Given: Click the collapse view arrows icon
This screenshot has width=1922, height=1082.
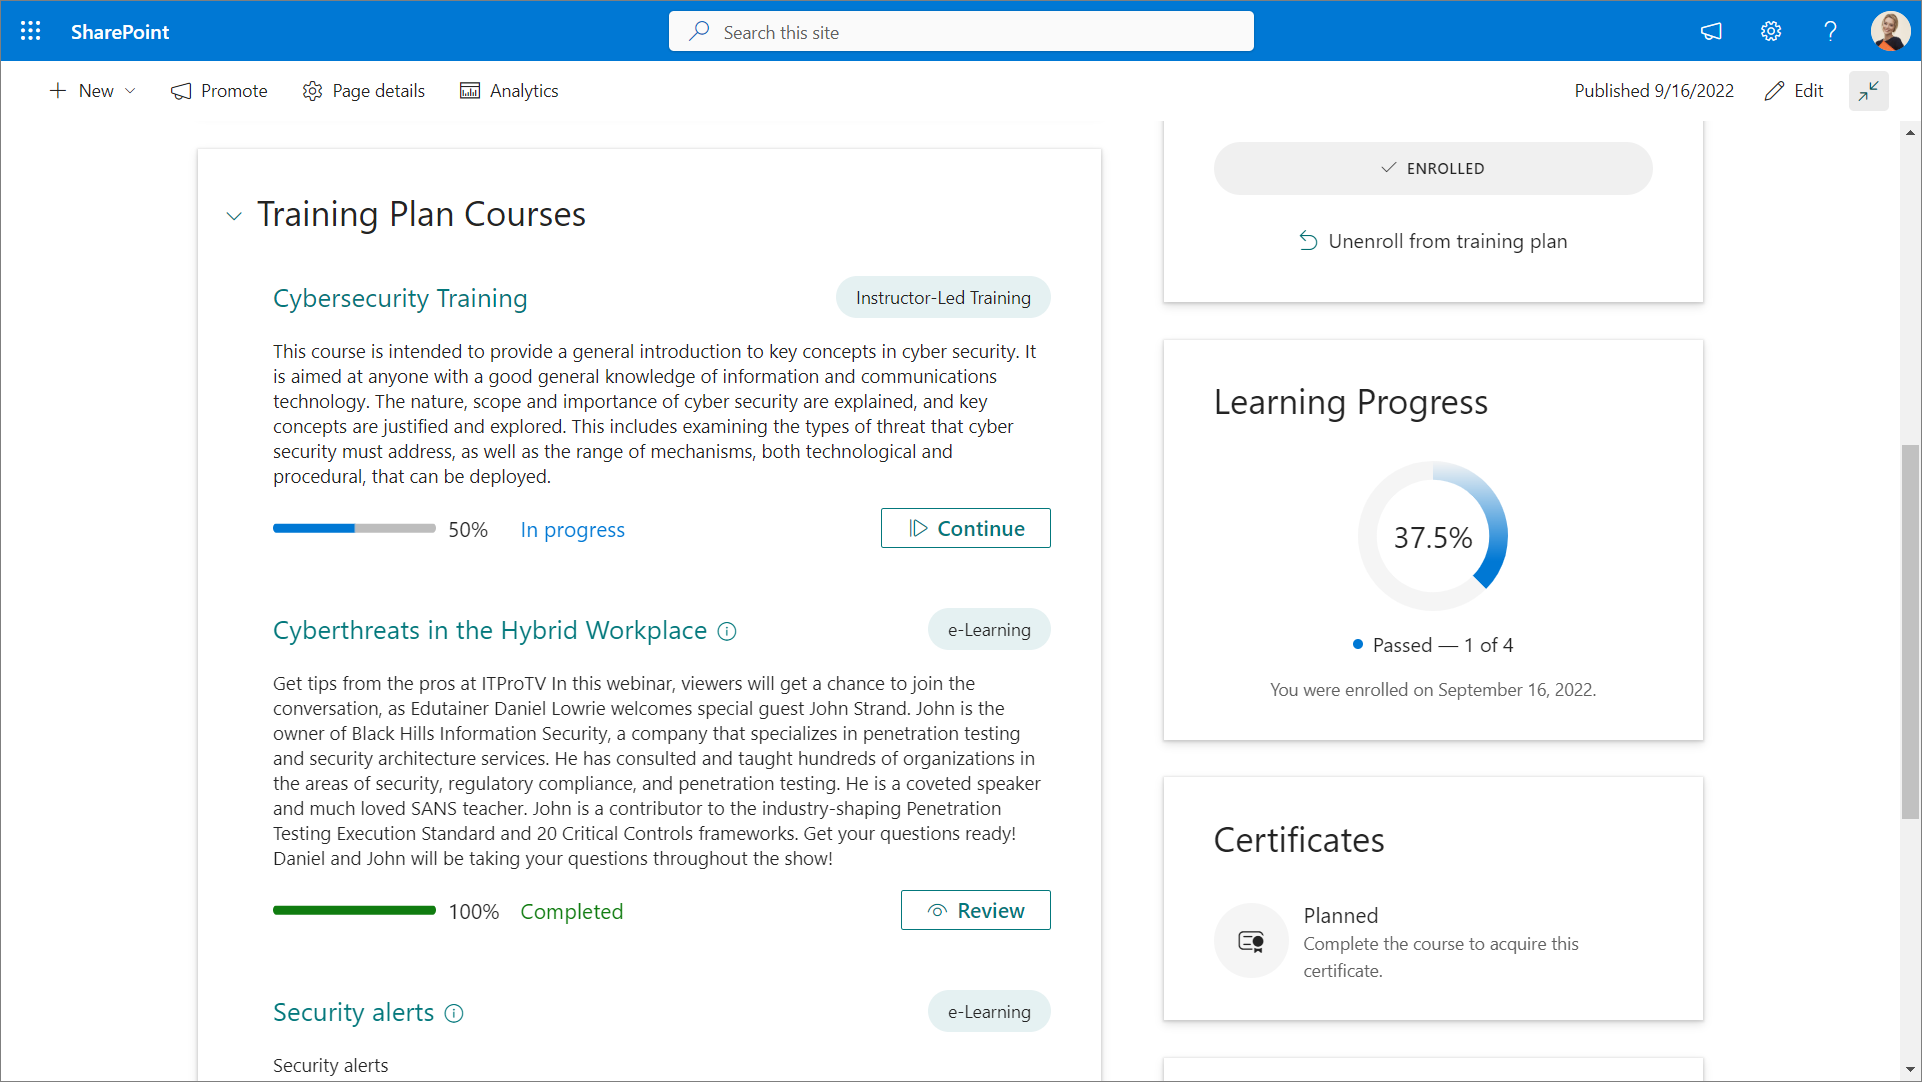Looking at the screenshot, I should [1868, 91].
